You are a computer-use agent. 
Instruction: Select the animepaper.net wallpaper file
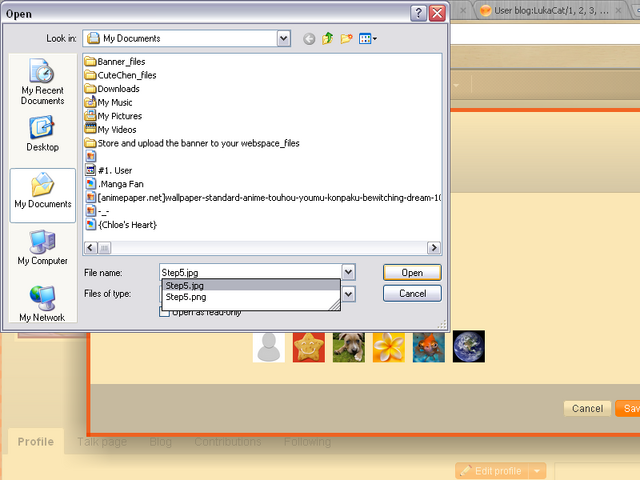click(x=263, y=198)
